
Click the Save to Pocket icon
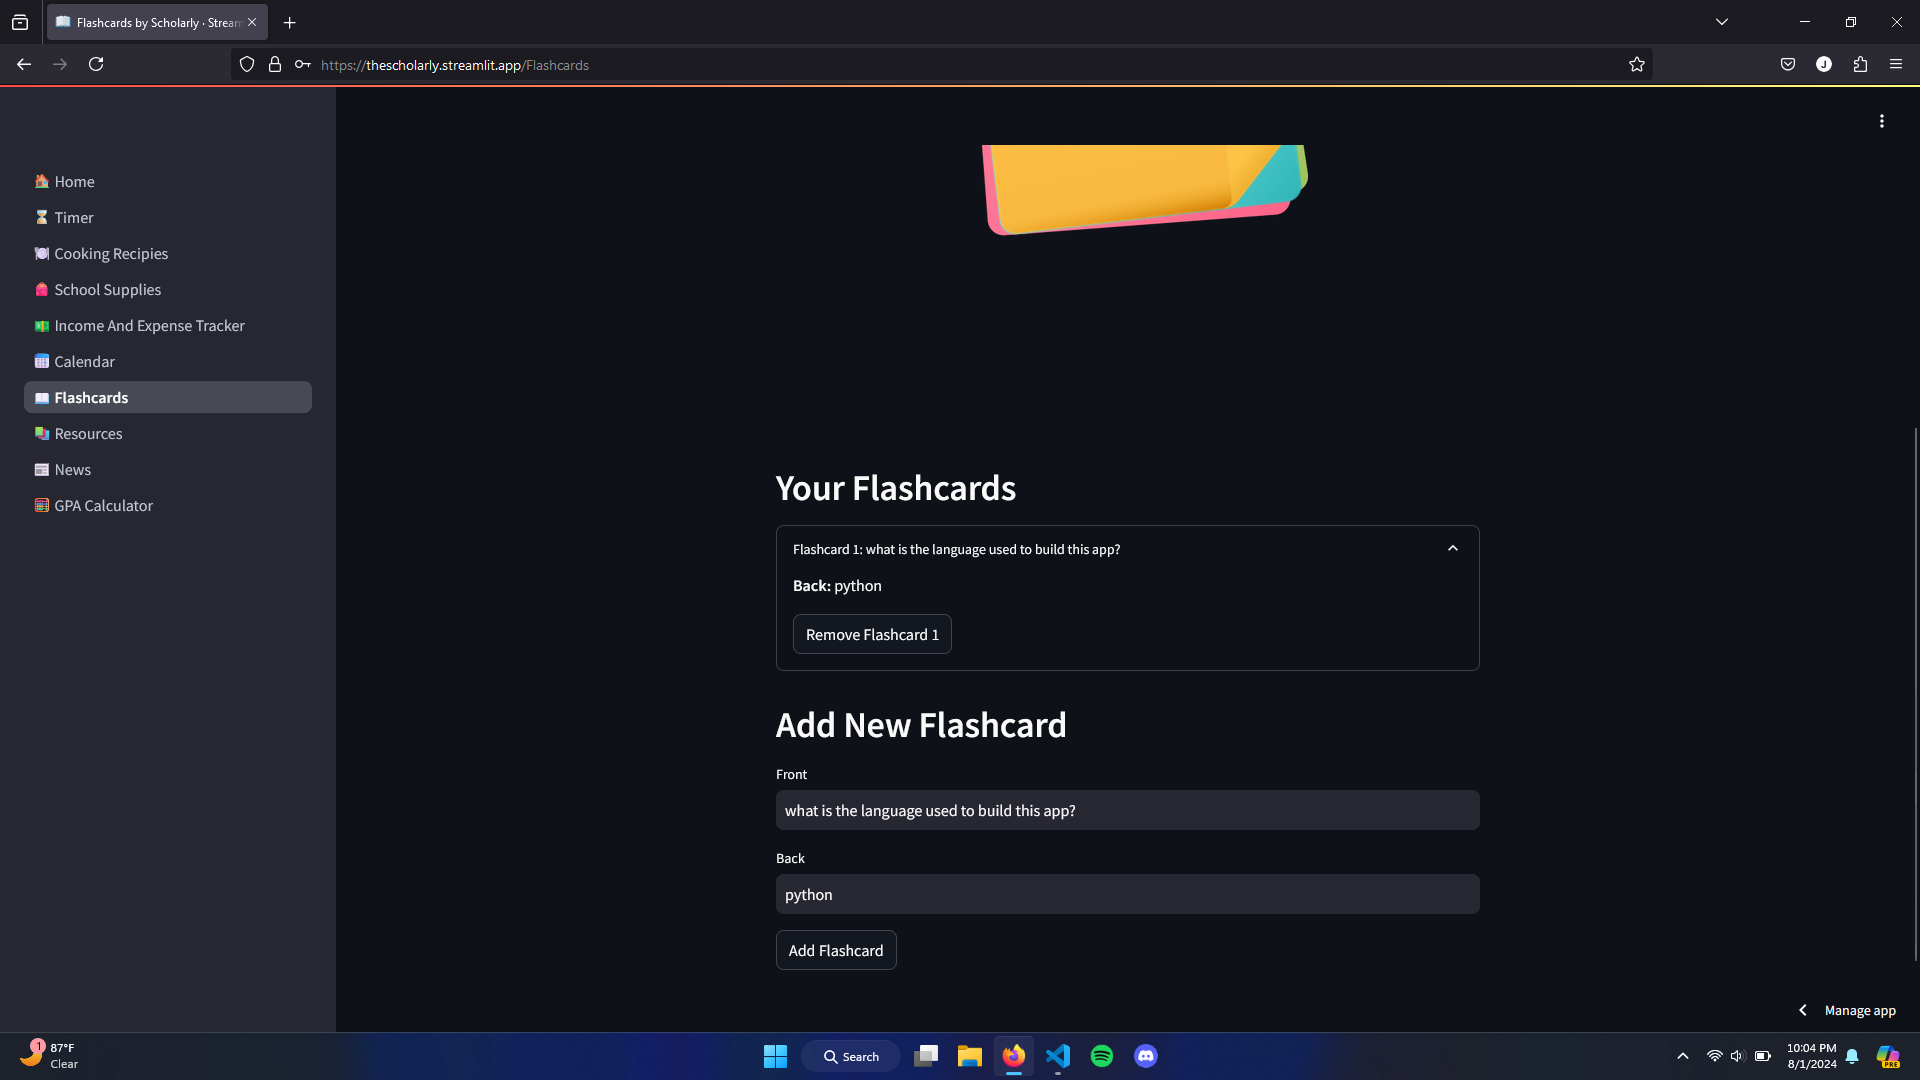(1788, 64)
